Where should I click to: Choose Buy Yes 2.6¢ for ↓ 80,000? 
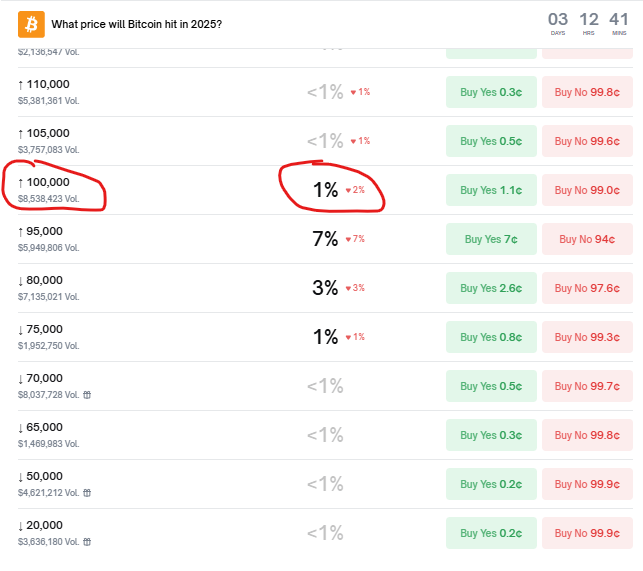click(x=490, y=288)
